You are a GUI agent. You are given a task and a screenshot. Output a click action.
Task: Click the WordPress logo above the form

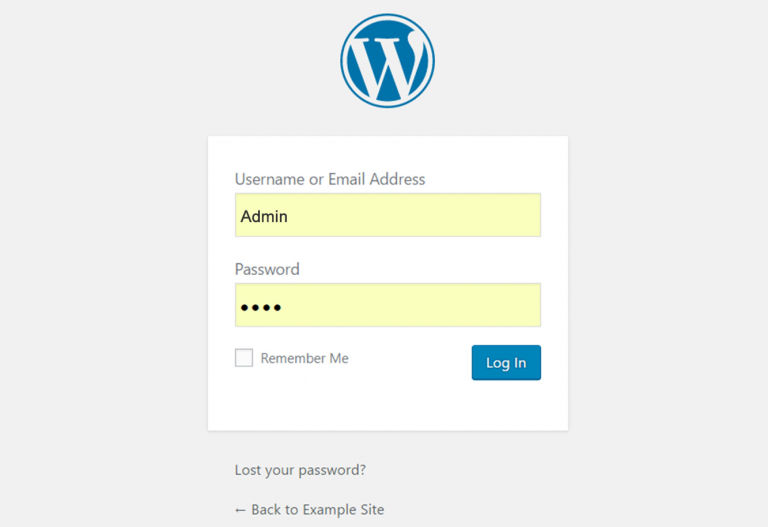pyautogui.click(x=387, y=61)
